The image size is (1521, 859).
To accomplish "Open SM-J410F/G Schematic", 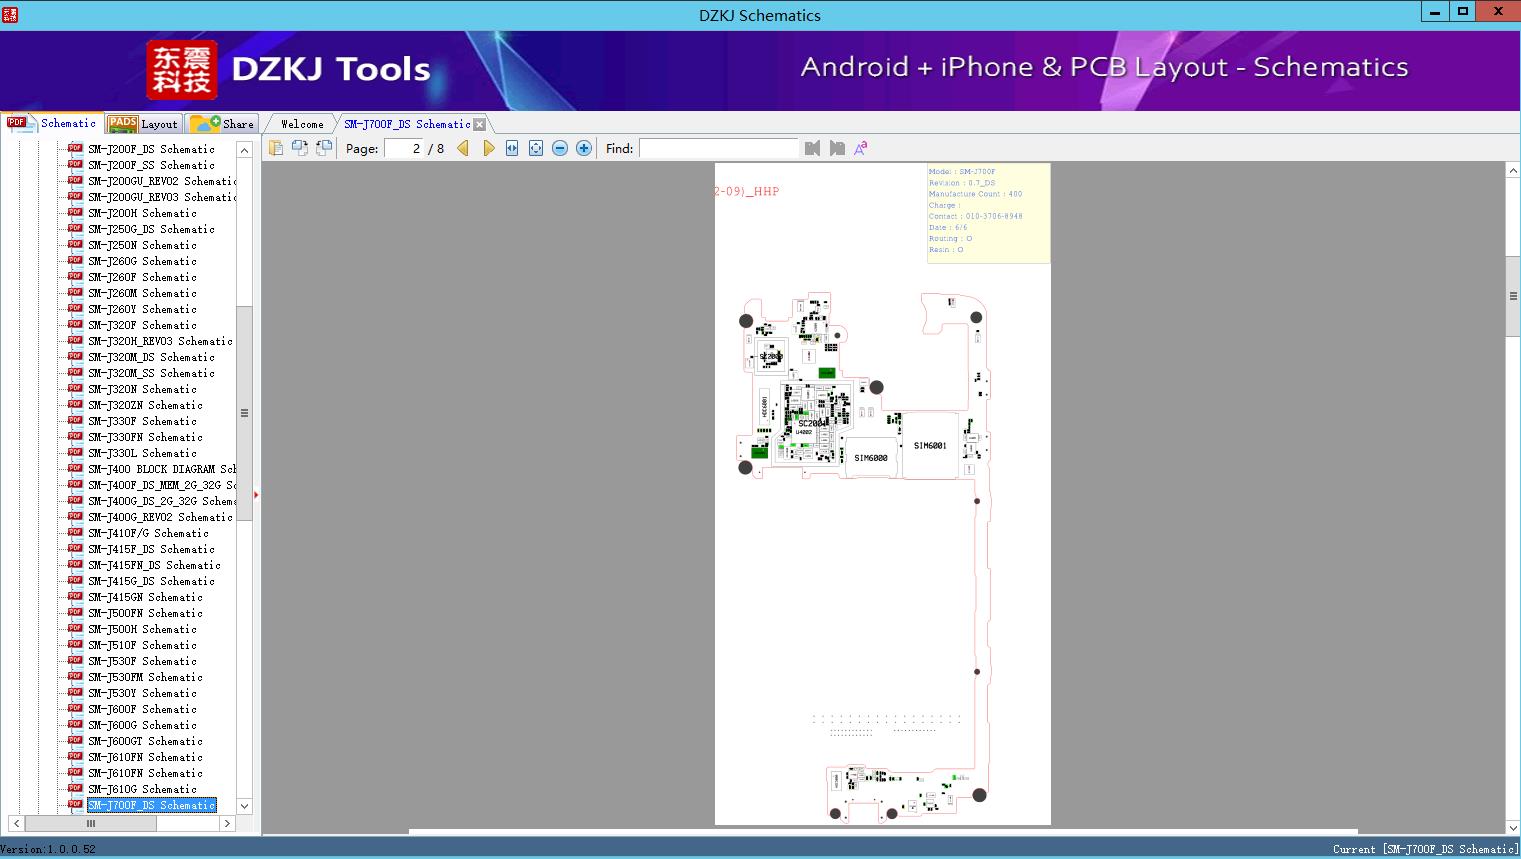I will pos(148,533).
